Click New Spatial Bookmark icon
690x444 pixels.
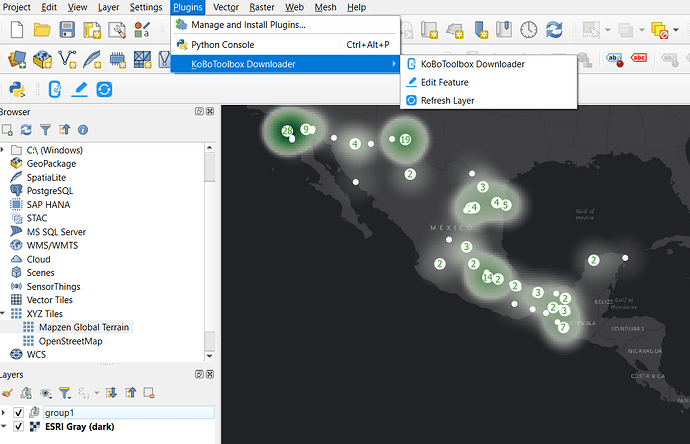tap(481, 30)
